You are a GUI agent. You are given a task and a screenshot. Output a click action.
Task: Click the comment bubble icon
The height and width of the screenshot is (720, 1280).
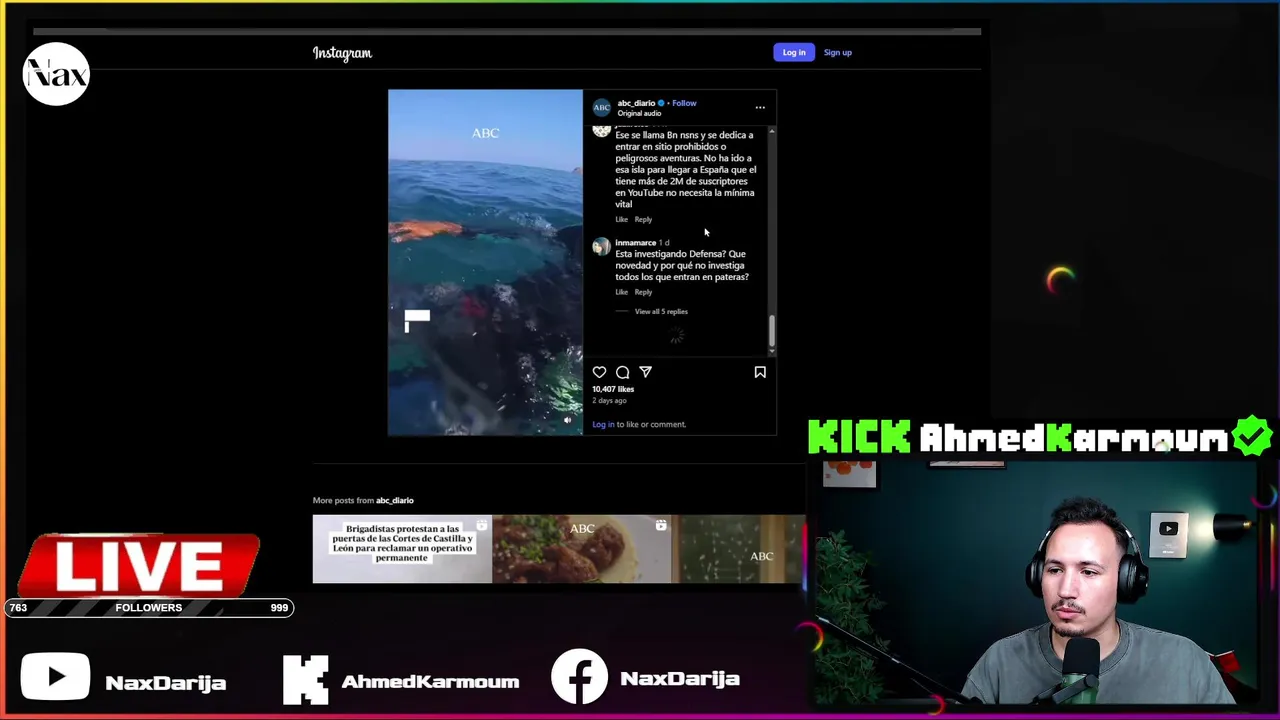click(x=622, y=372)
